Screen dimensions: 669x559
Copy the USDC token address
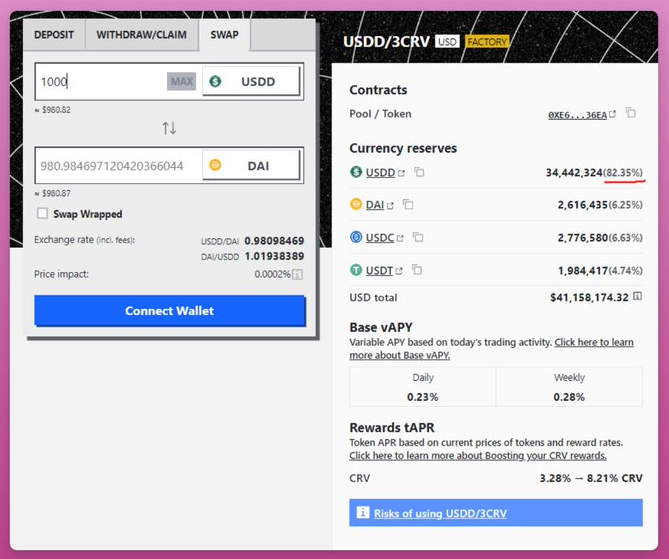tap(418, 237)
